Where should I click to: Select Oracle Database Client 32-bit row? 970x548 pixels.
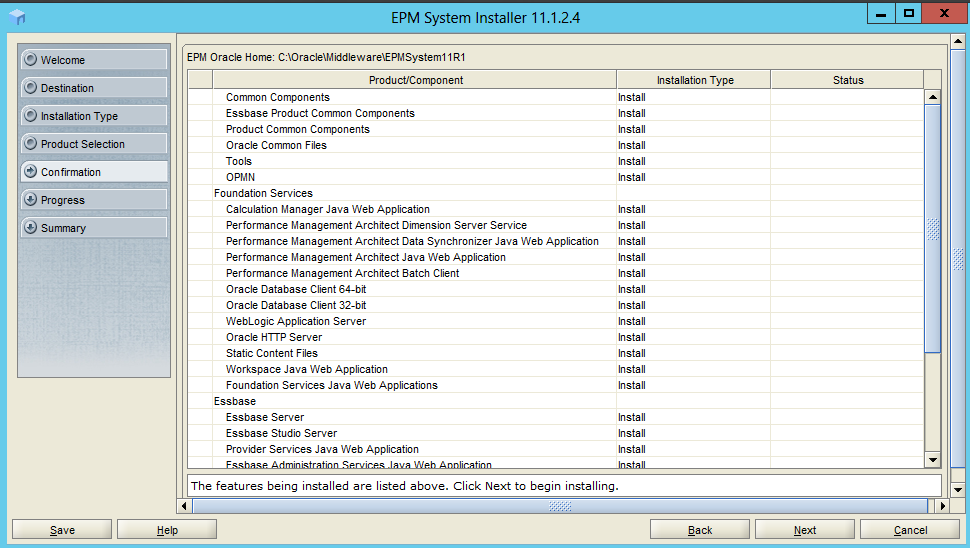pos(556,306)
